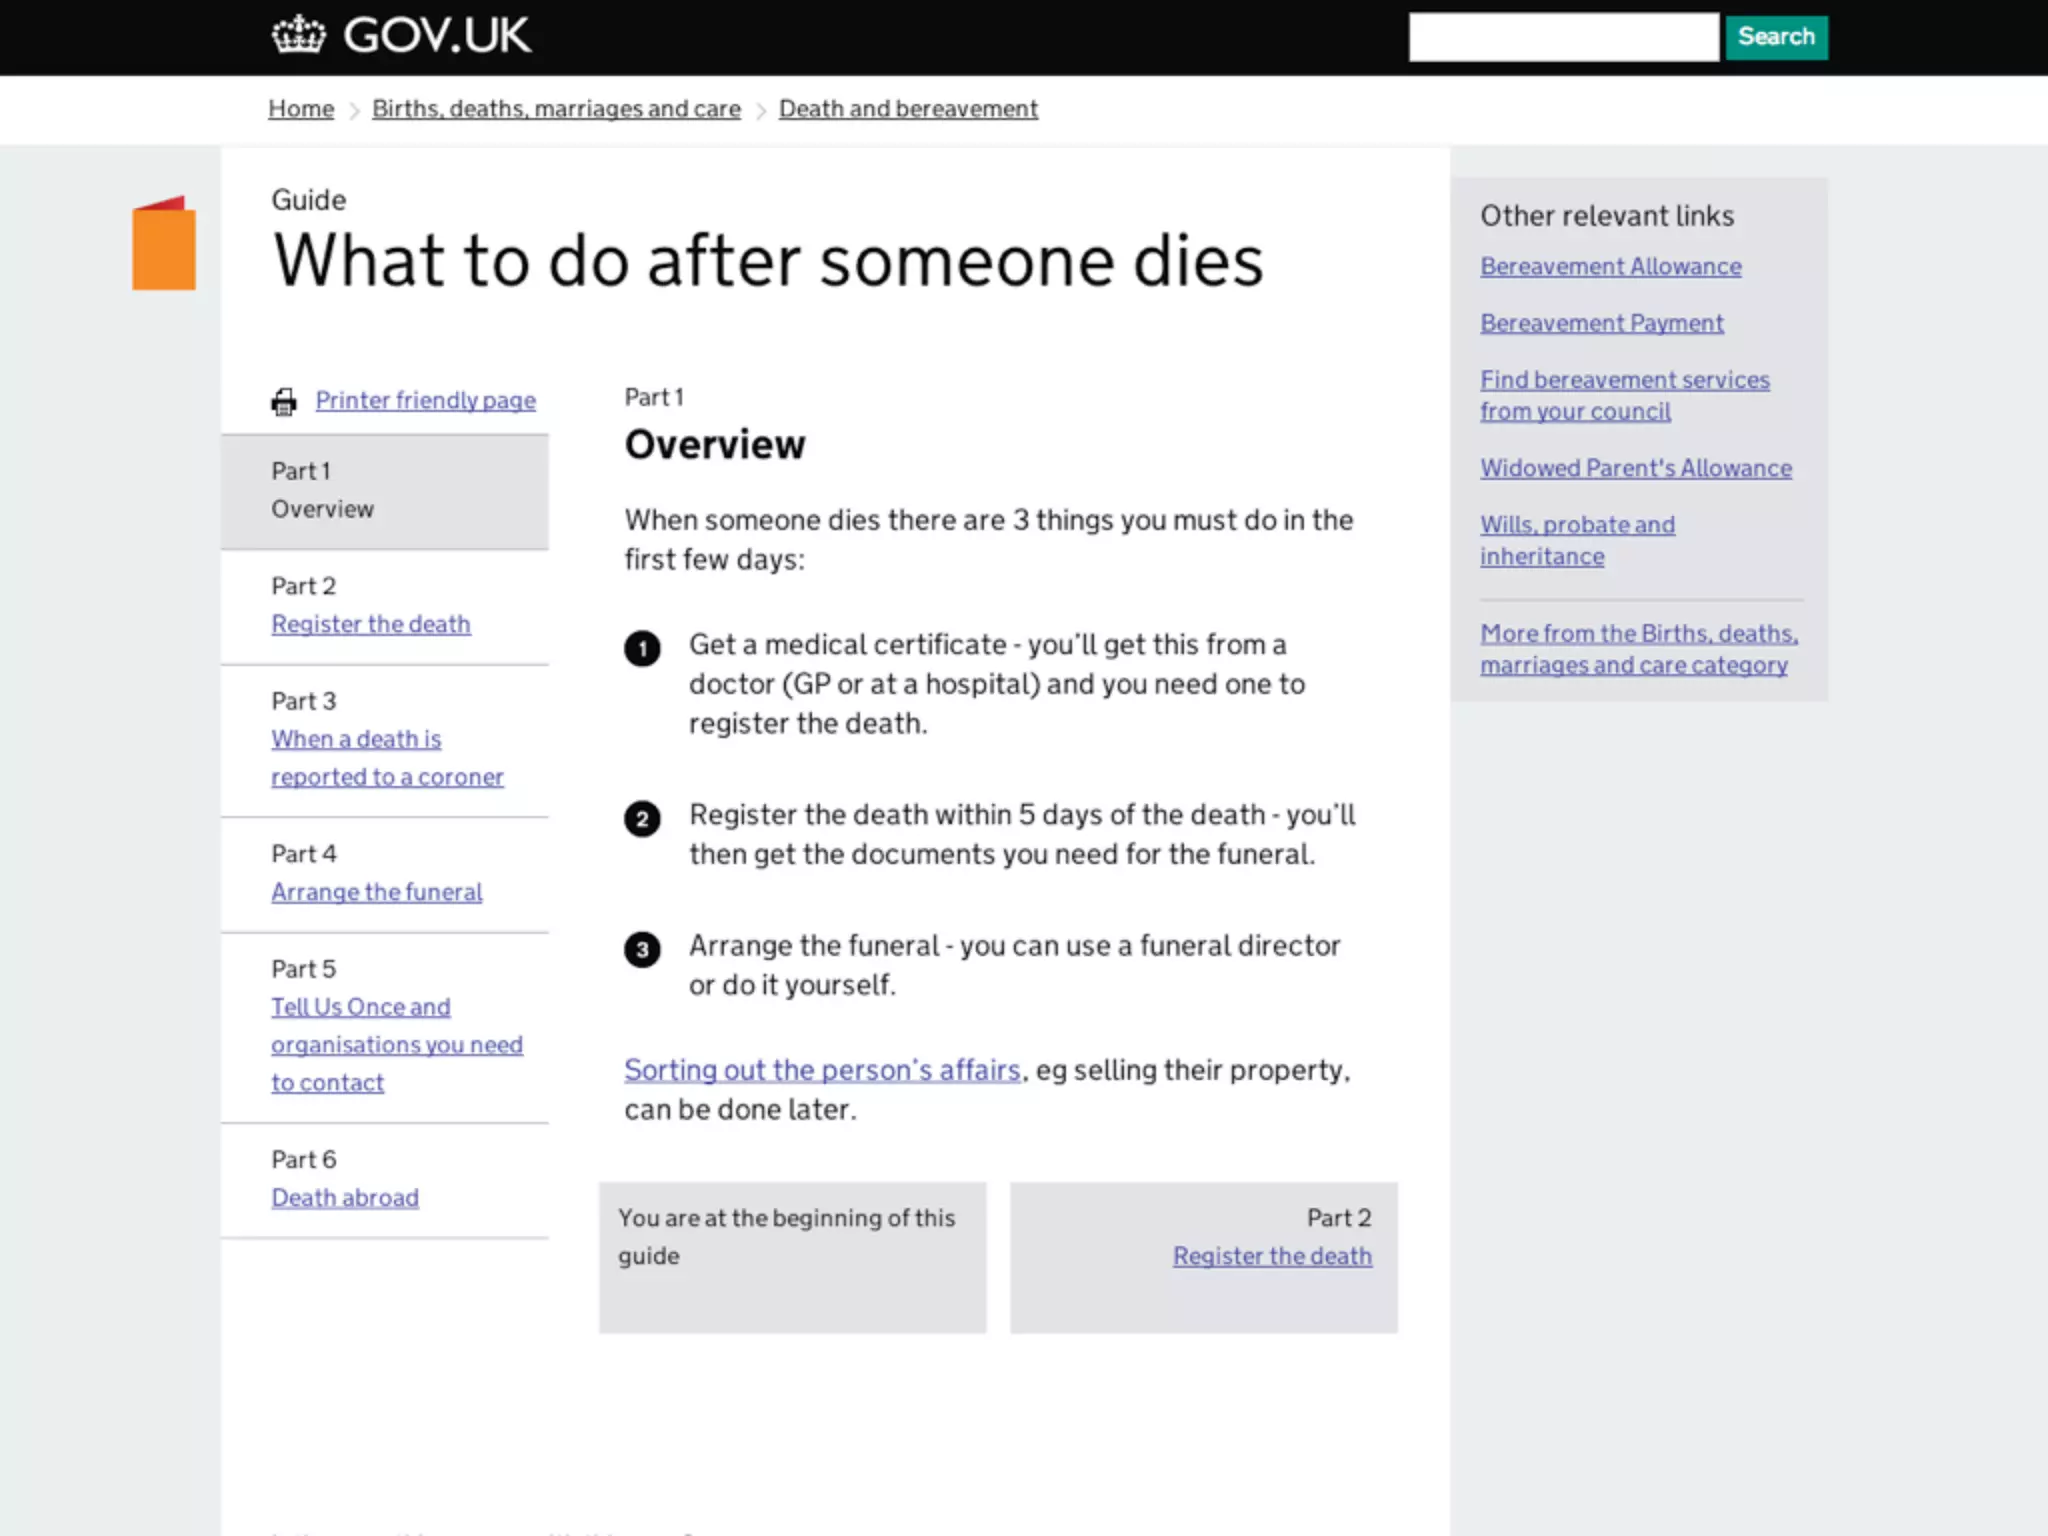Open Sorting out the person's affairs link

coord(822,1070)
